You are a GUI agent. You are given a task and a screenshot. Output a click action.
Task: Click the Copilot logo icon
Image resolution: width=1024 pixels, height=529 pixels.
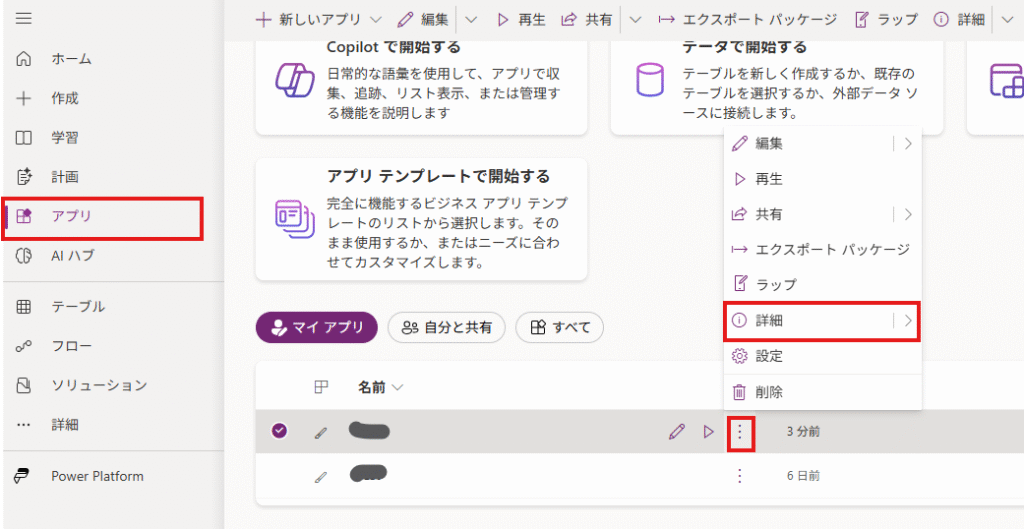295,80
